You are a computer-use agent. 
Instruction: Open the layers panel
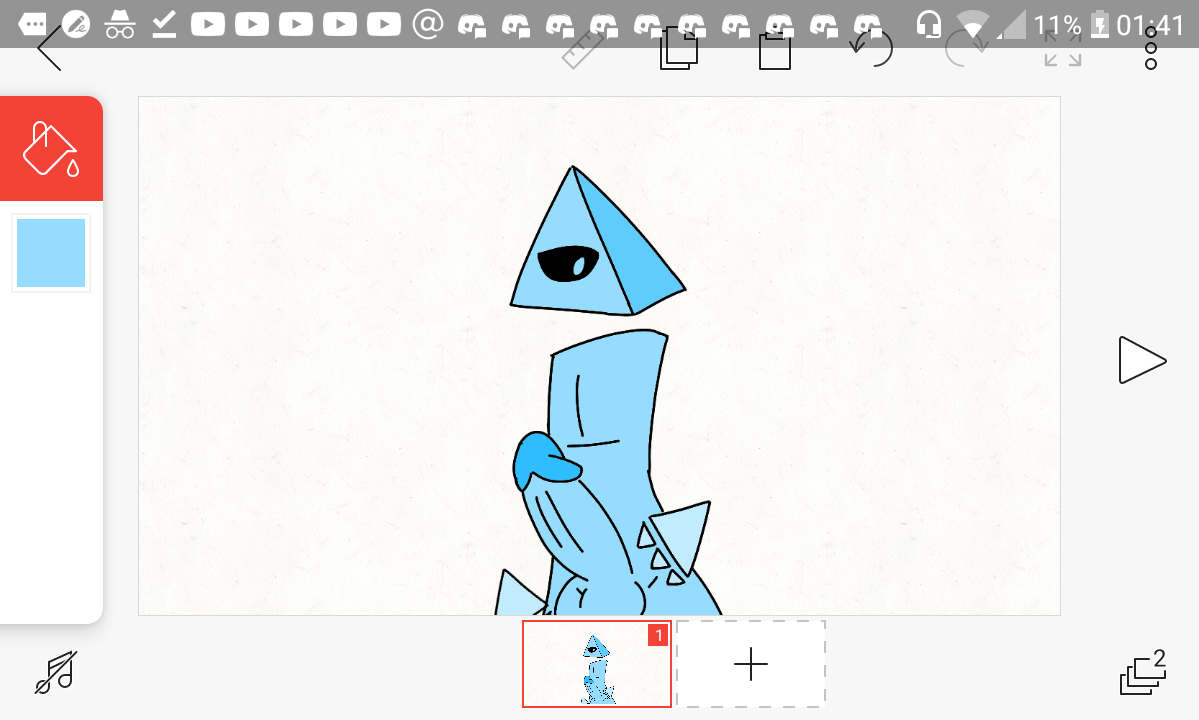coord(1143,673)
